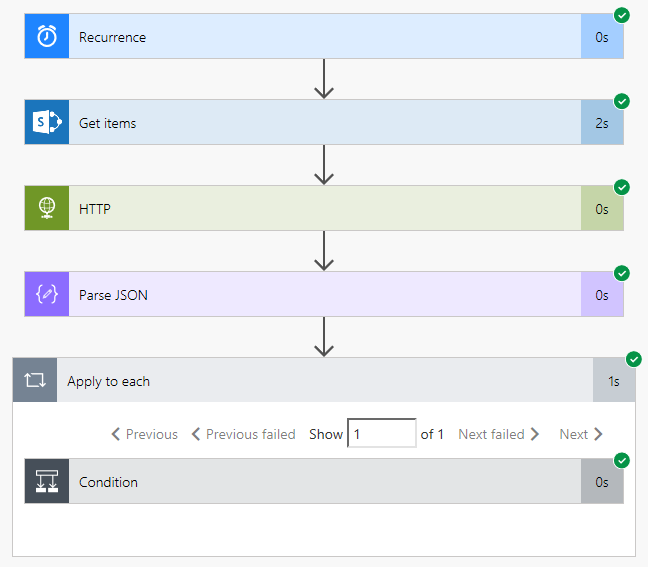Expand the Get items step
648x567 pixels.
[x=320, y=123]
